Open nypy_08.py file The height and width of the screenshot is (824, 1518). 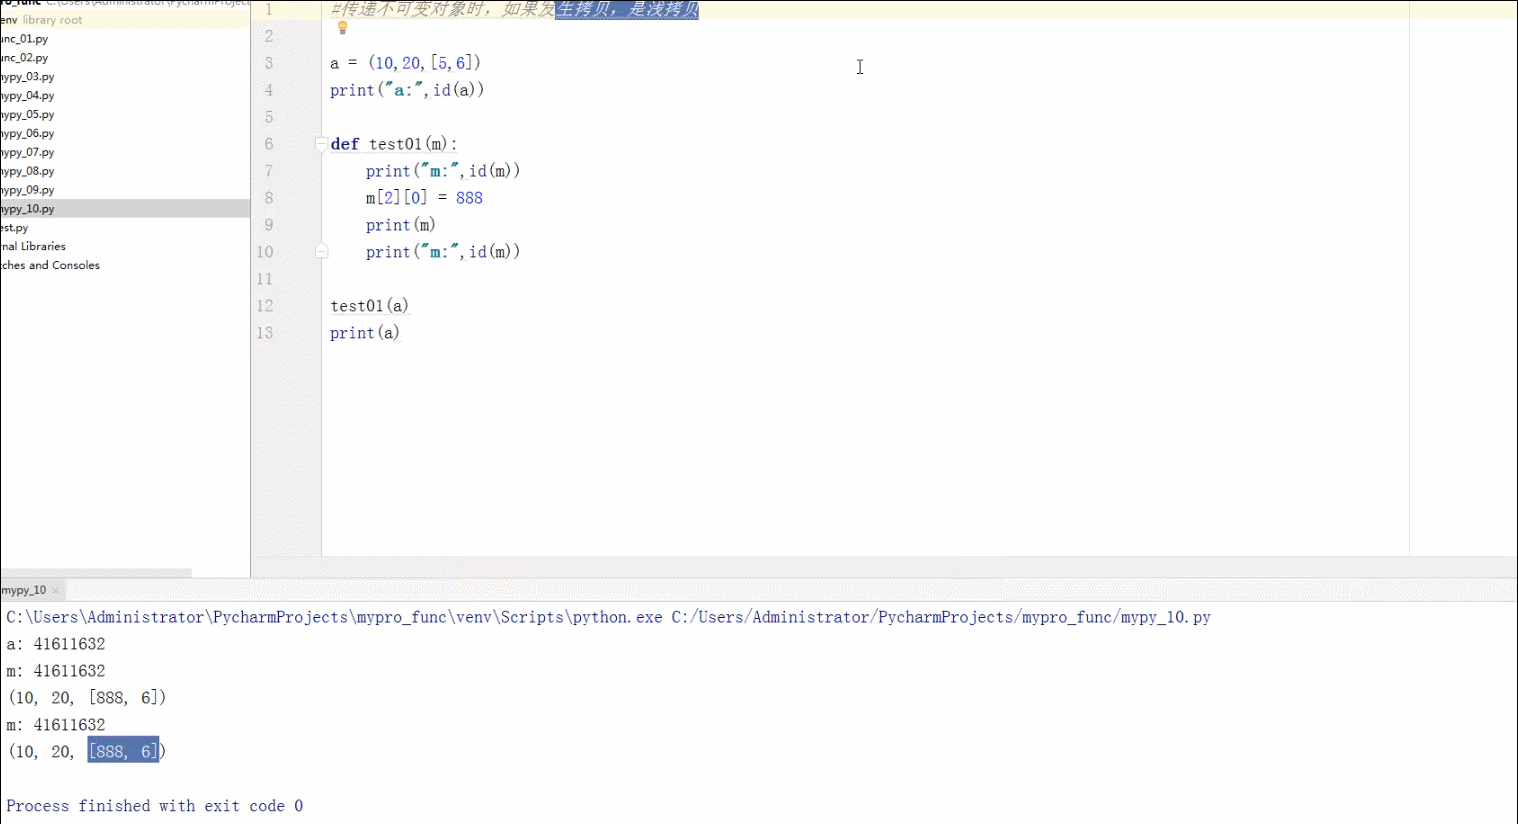28,172
